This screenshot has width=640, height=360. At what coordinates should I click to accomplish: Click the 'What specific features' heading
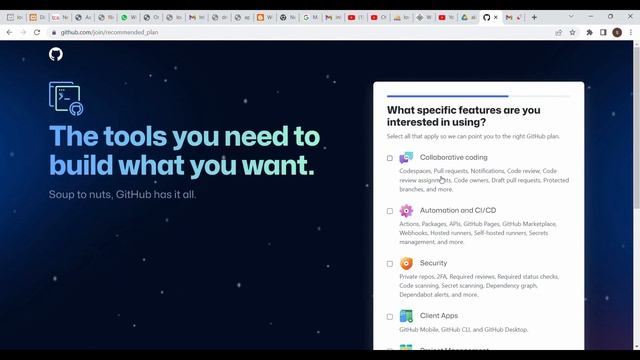(x=464, y=116)
